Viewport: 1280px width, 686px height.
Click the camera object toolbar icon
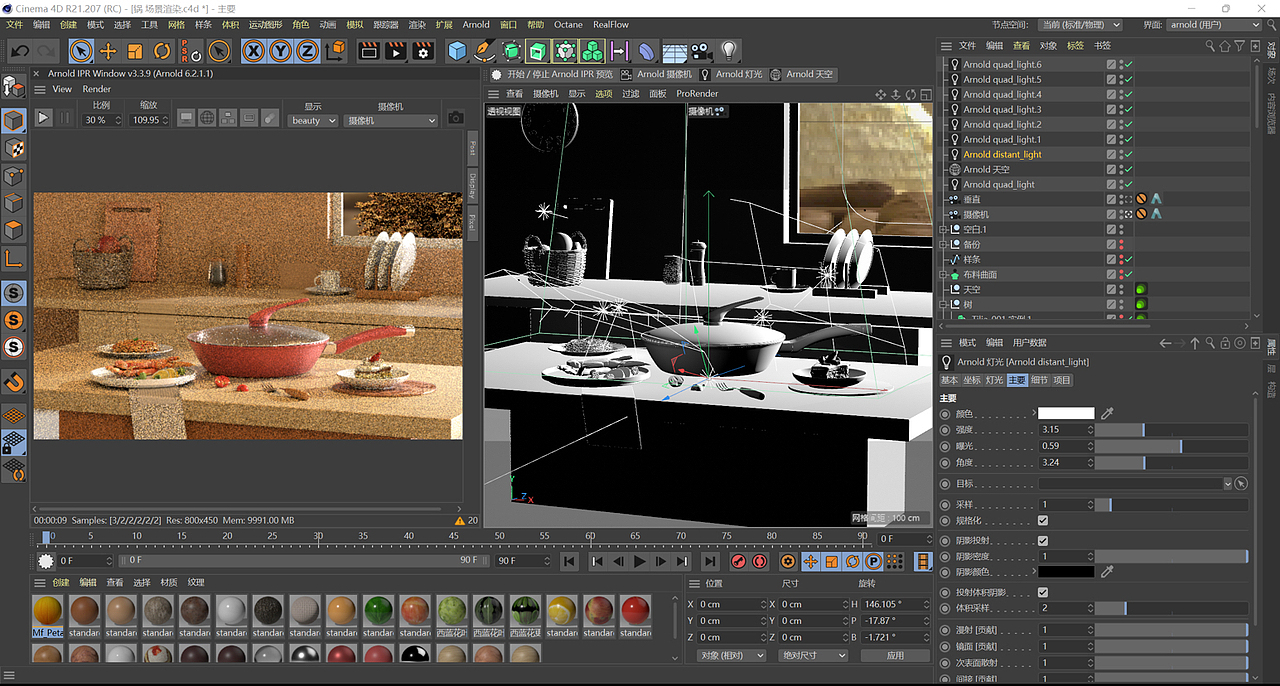[702, 51]
